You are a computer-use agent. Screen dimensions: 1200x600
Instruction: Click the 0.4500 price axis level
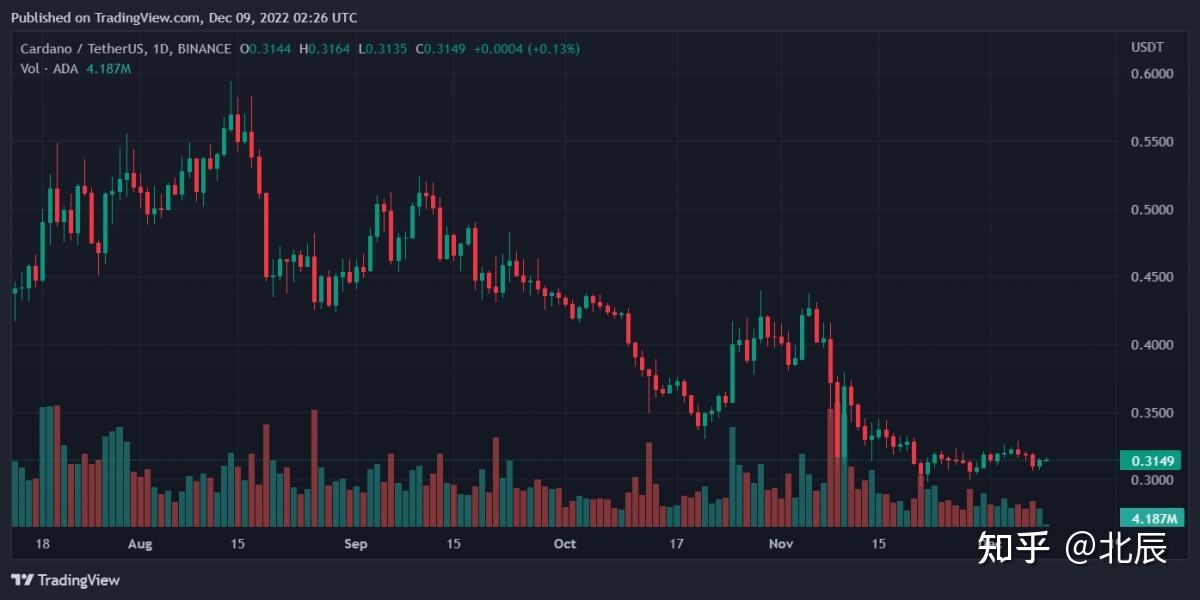pos(1151,277)
